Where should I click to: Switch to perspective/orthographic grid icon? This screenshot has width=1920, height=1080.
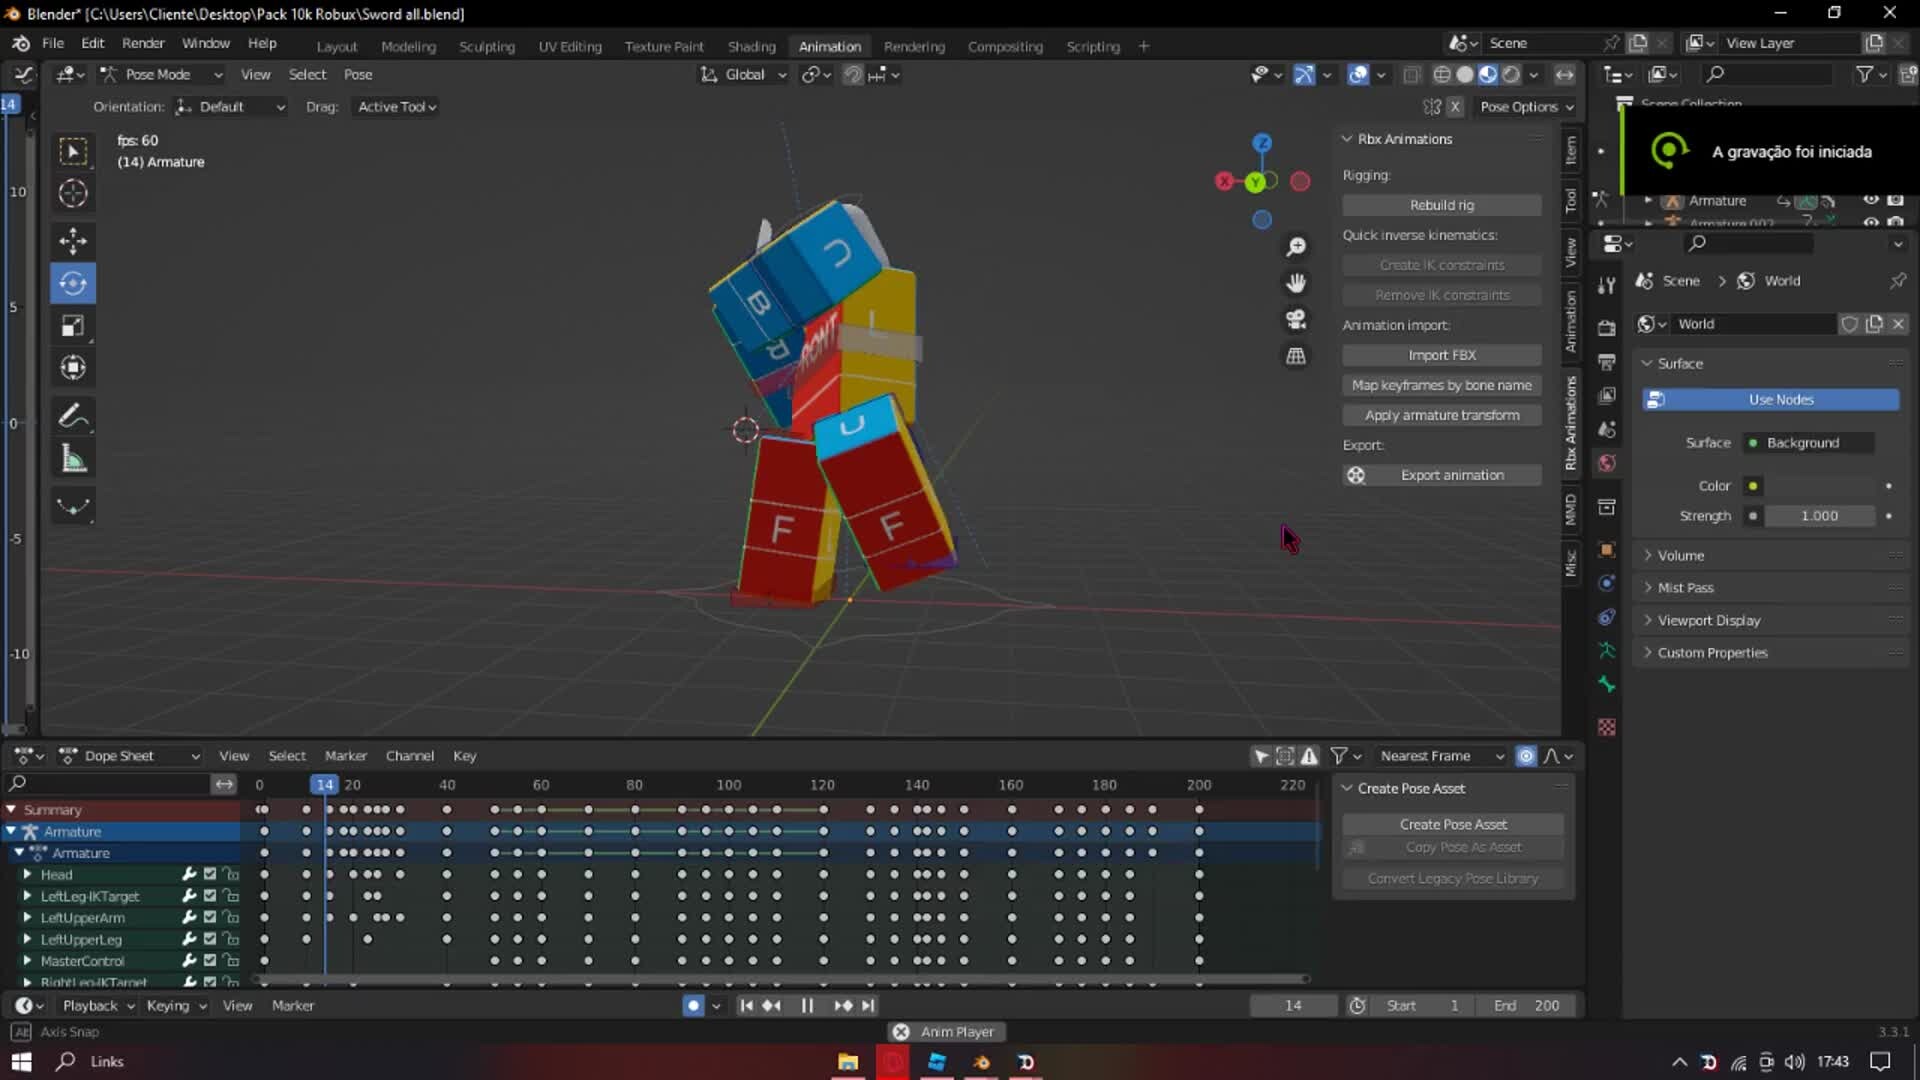(x=1296, y=356)
